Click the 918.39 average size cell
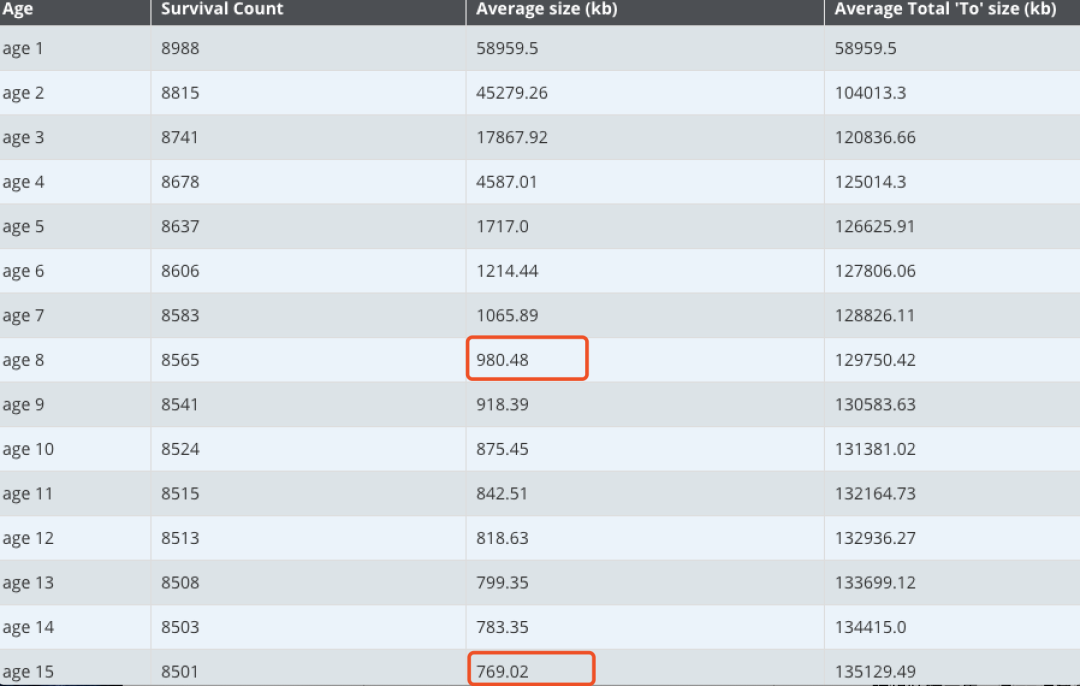 [x=502, y=404]
